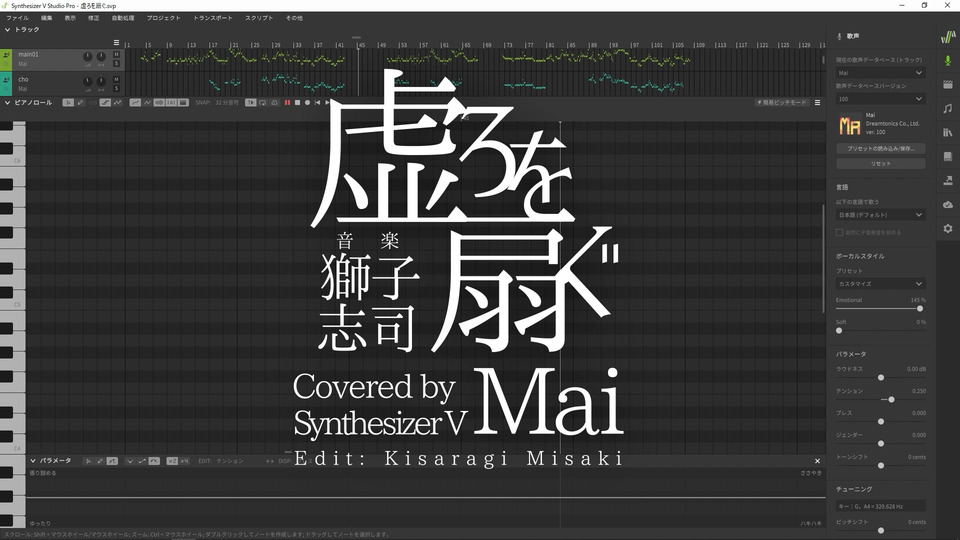This screenshot has height=540, width=960.
Task: Adjust the main01 track volume knob
Action: coord(88,56)
